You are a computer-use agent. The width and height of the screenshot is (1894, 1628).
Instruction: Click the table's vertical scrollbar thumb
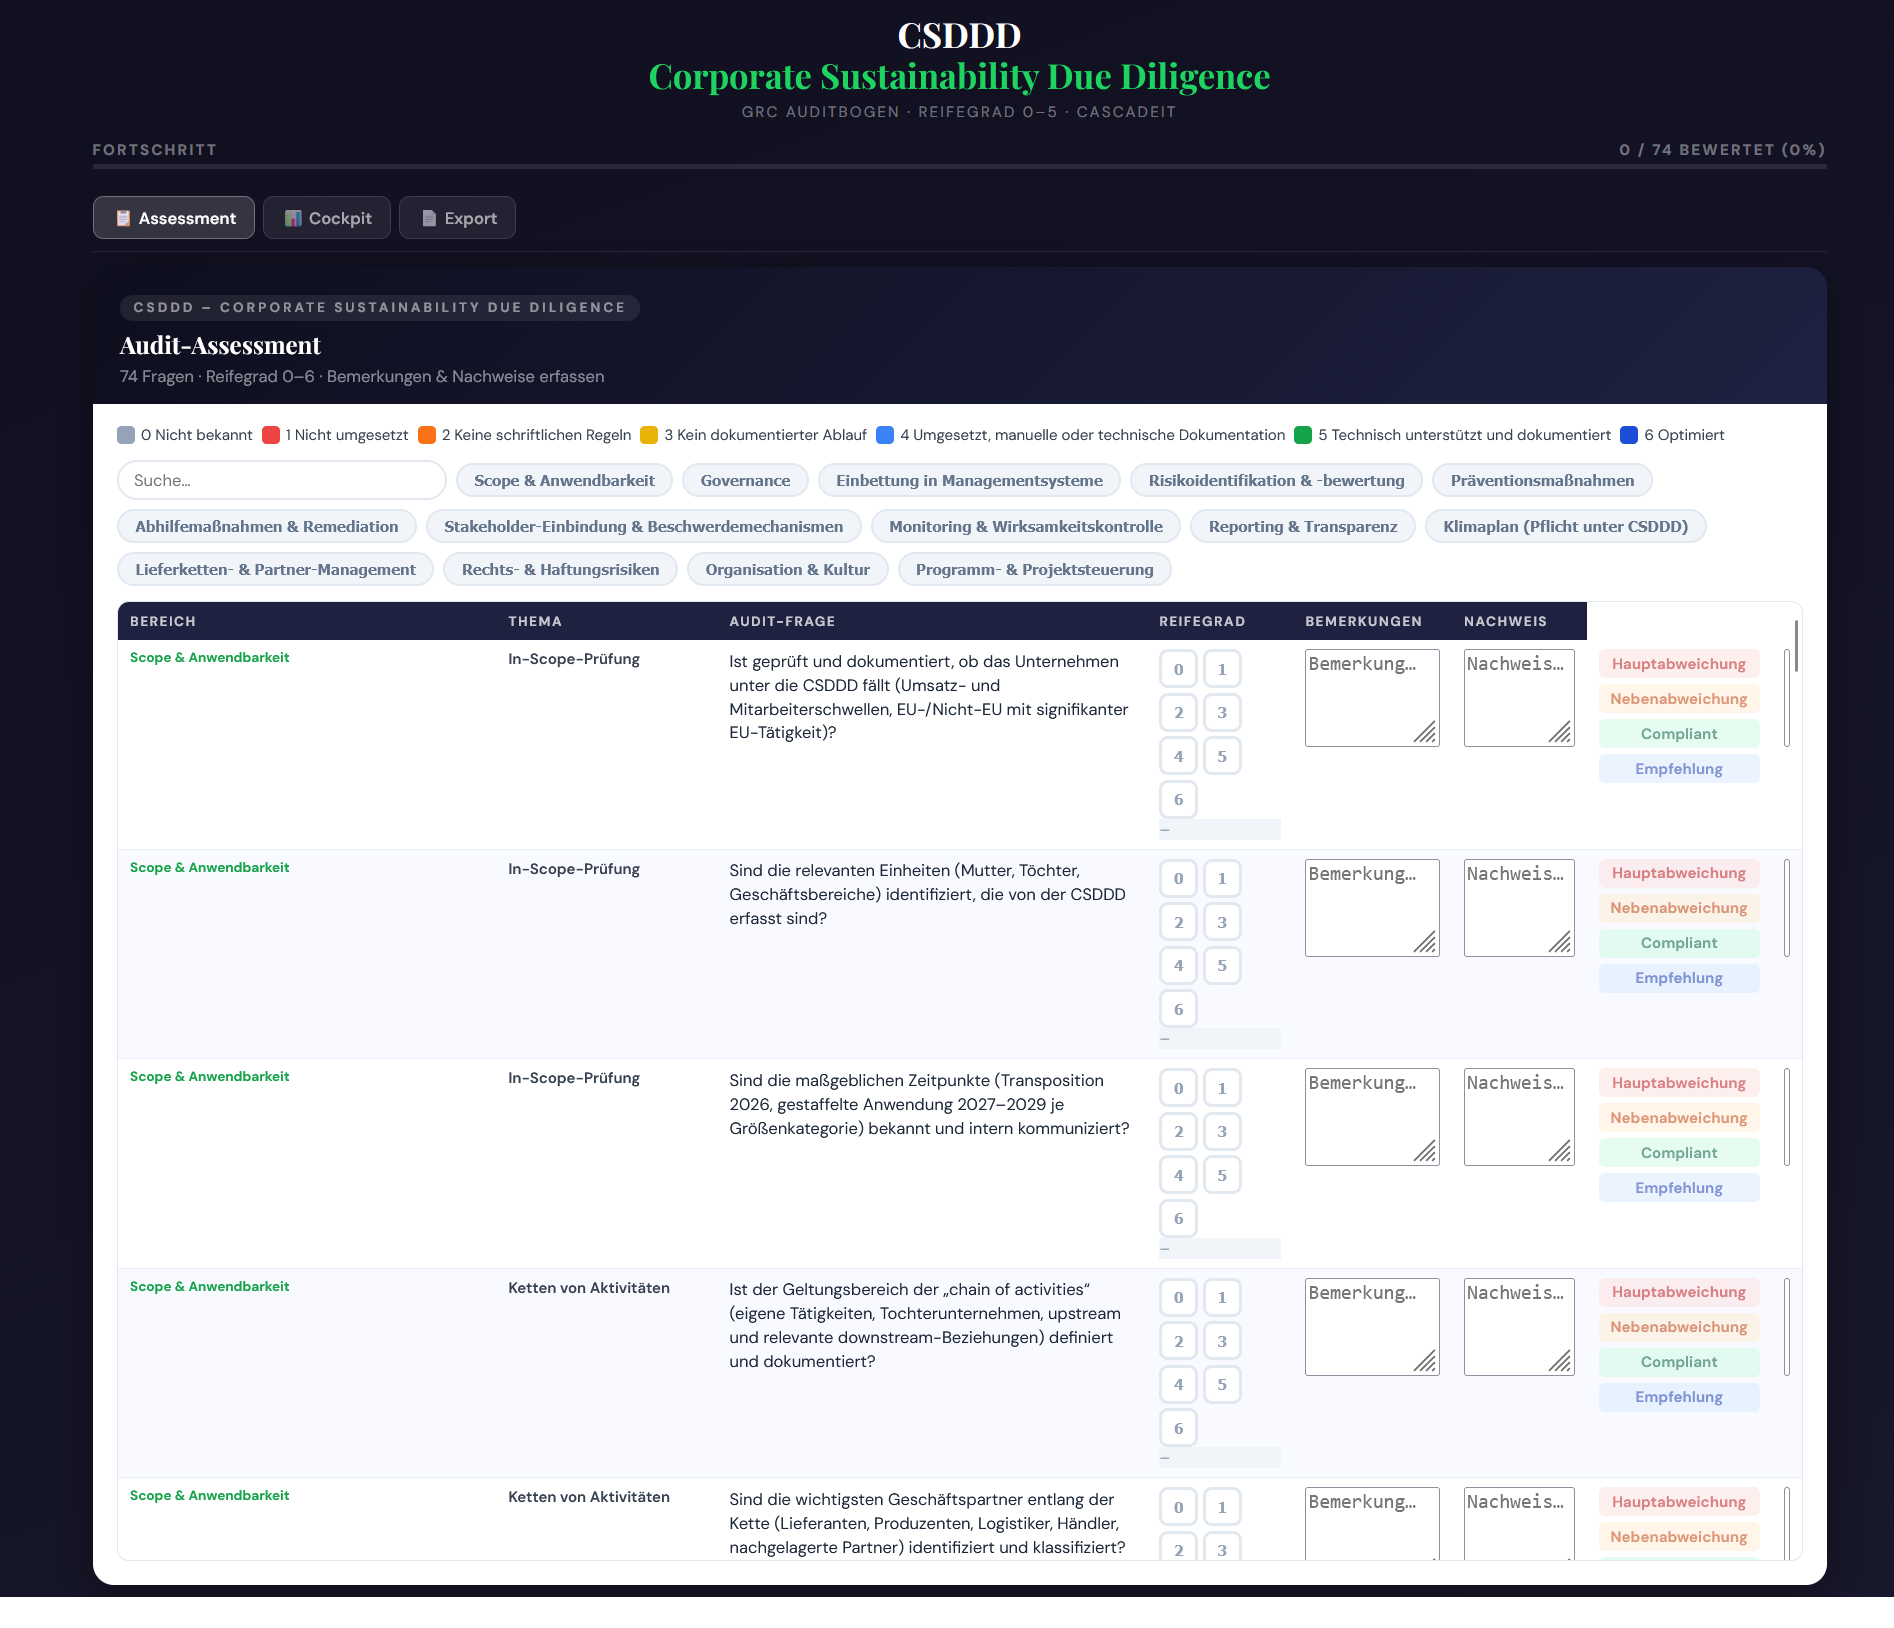(1797, 645)
